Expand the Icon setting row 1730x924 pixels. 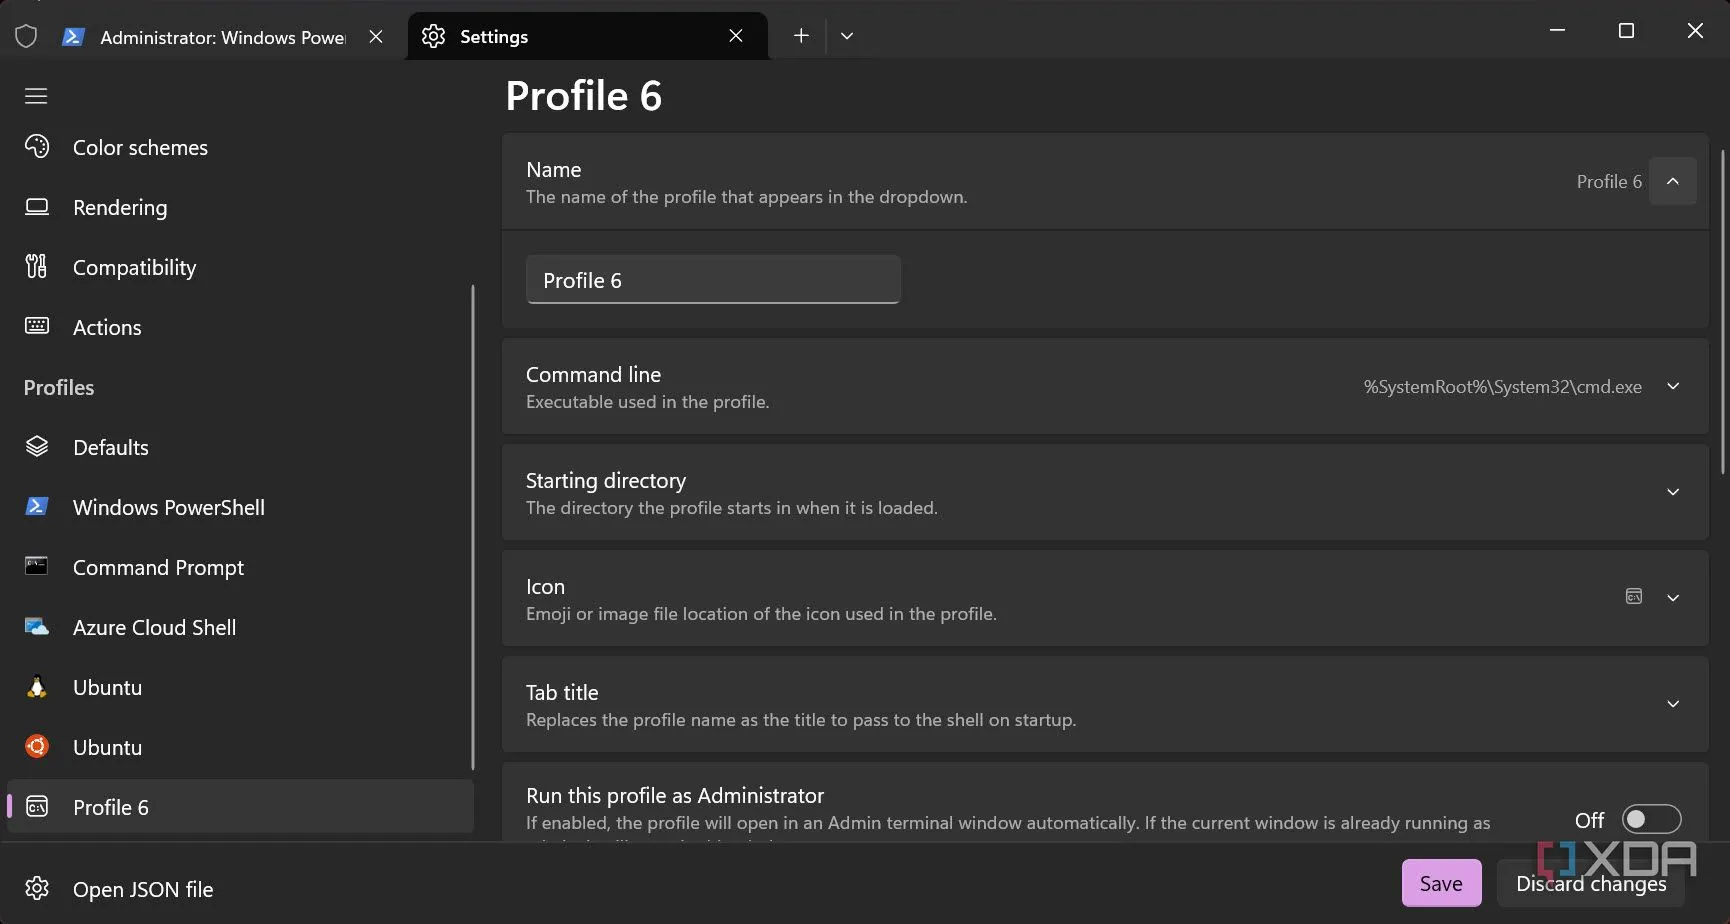pos(1672,598)
